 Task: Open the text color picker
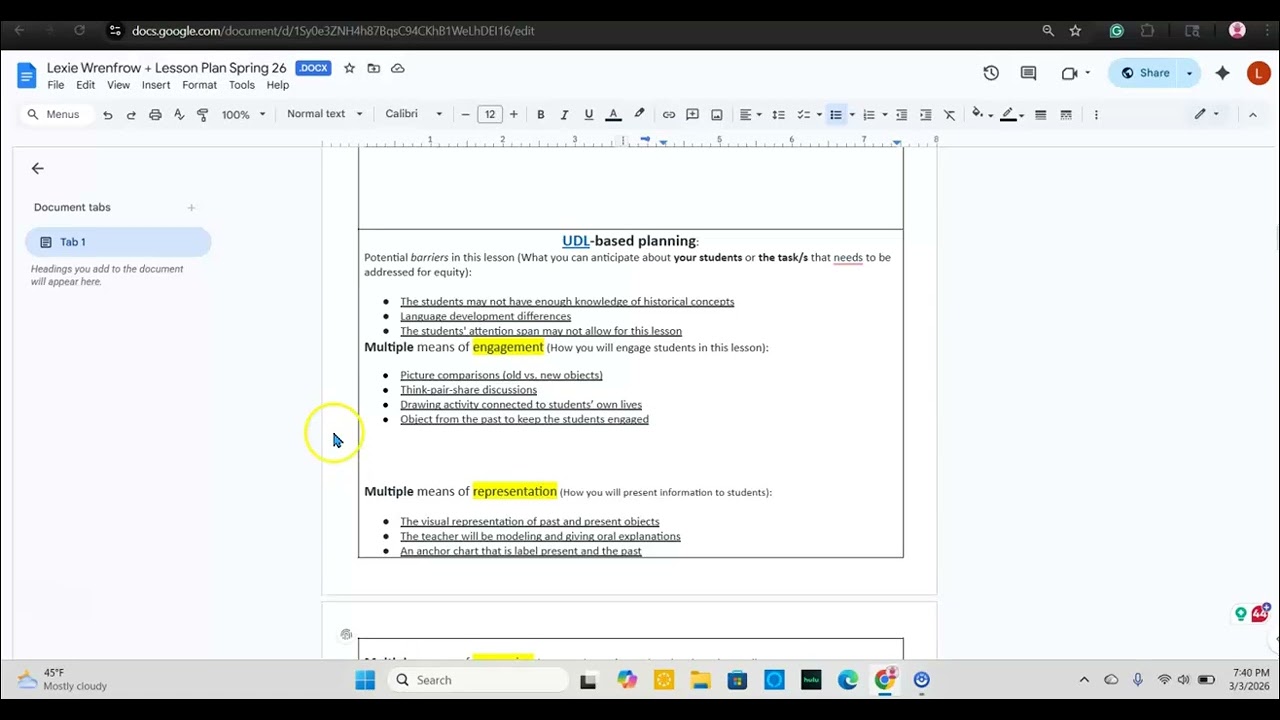point(614,115)
